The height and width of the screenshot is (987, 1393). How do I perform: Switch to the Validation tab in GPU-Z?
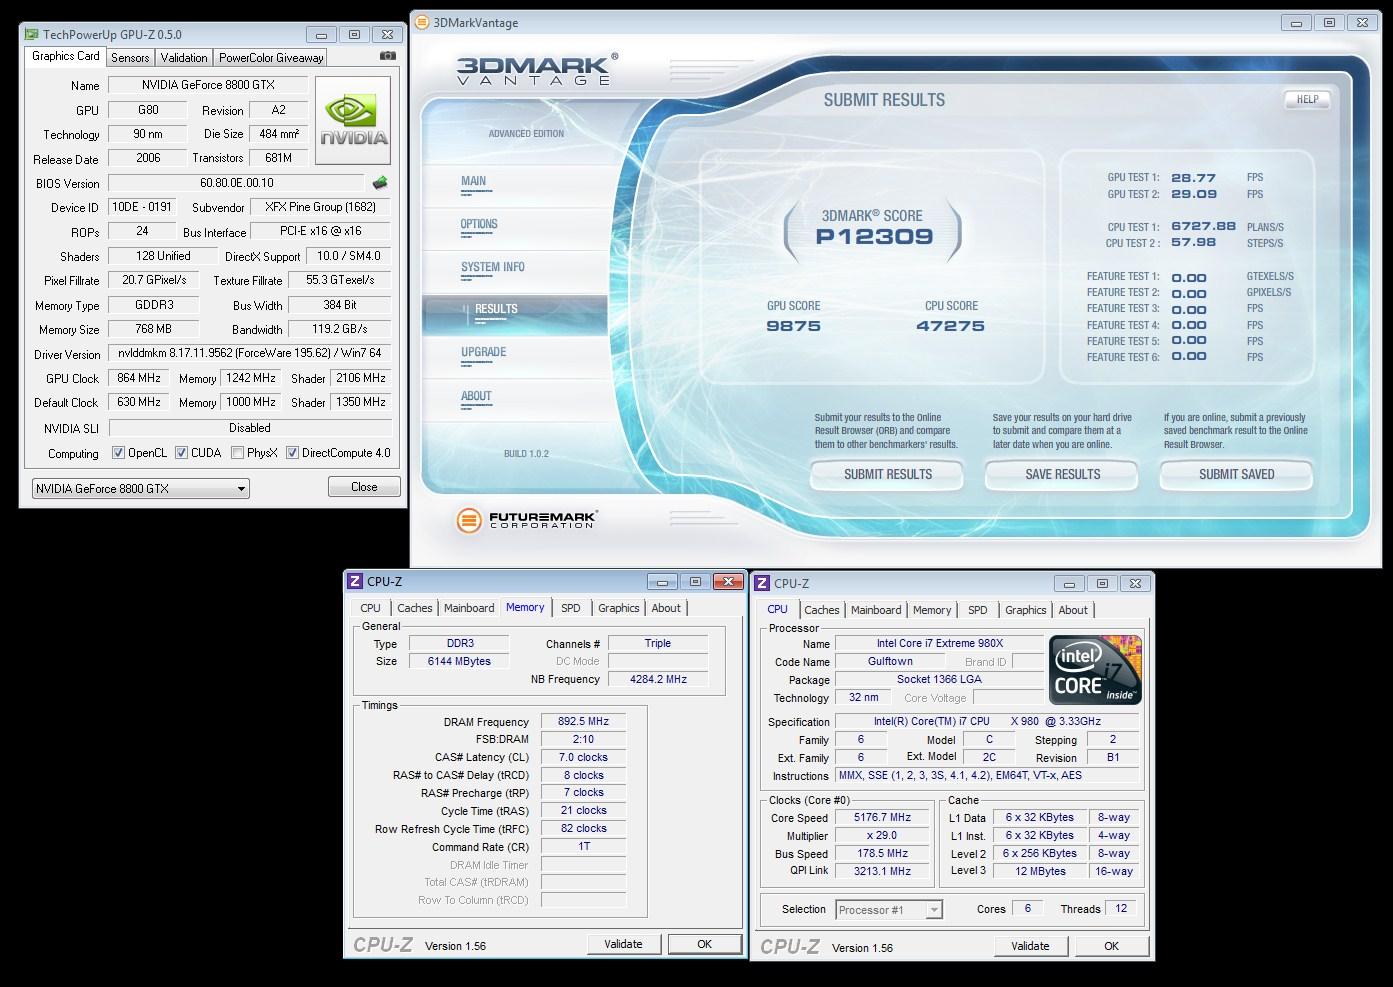coord(184,58)
